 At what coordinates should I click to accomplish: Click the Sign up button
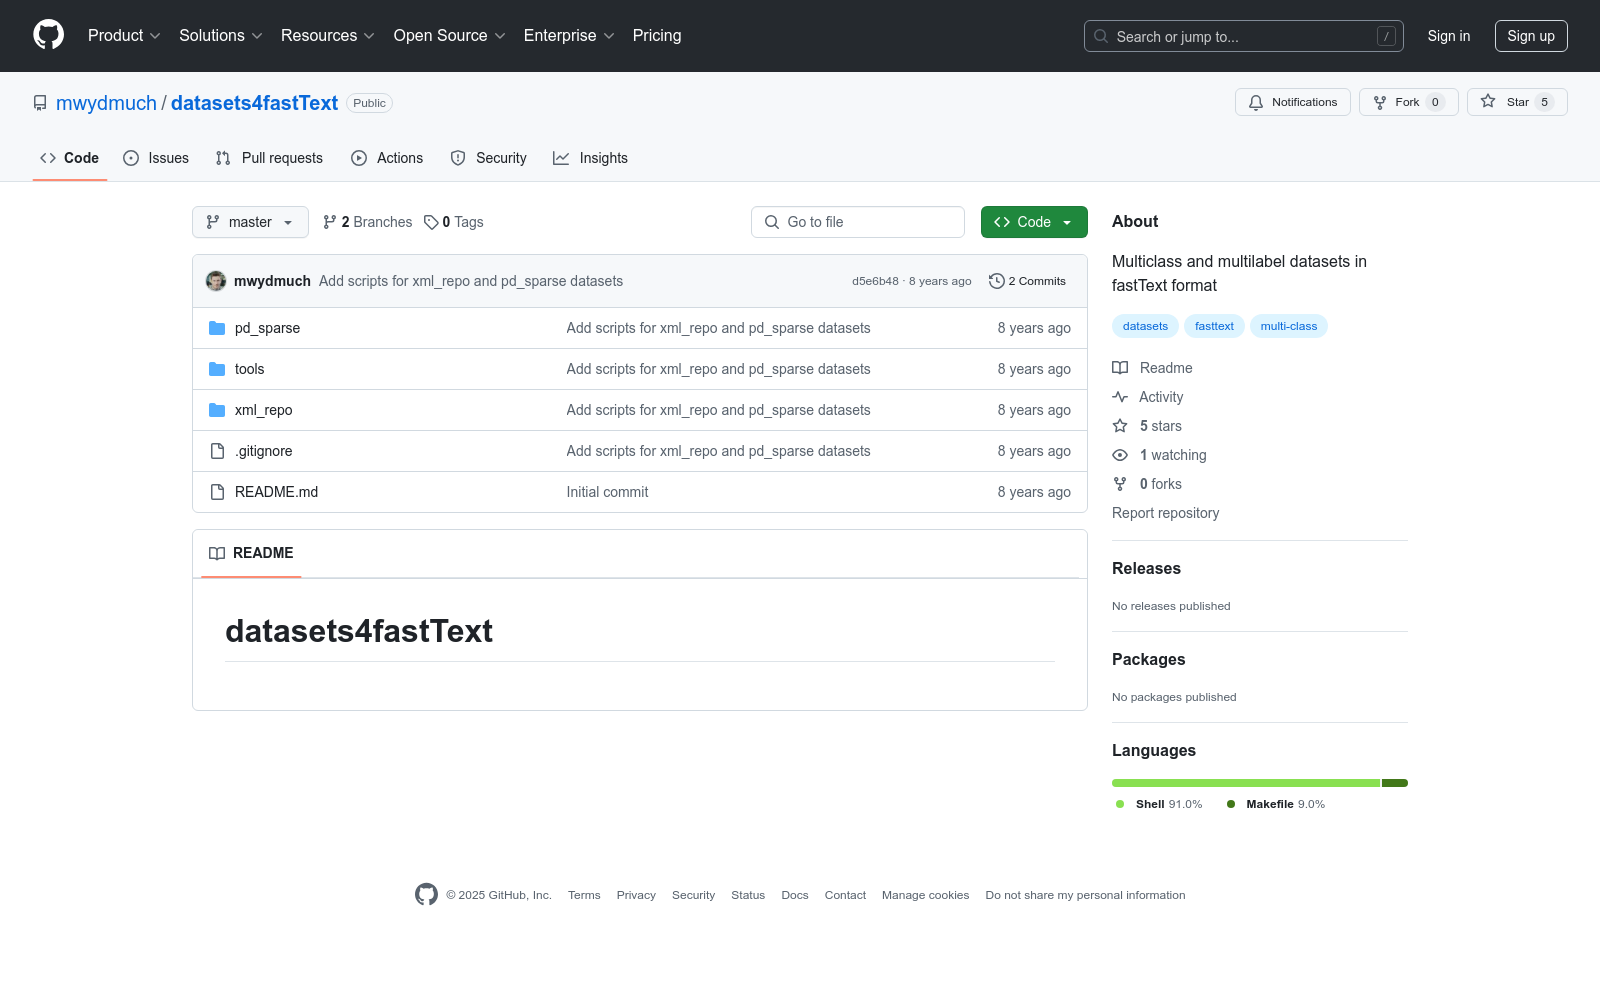click(1531, 36)
